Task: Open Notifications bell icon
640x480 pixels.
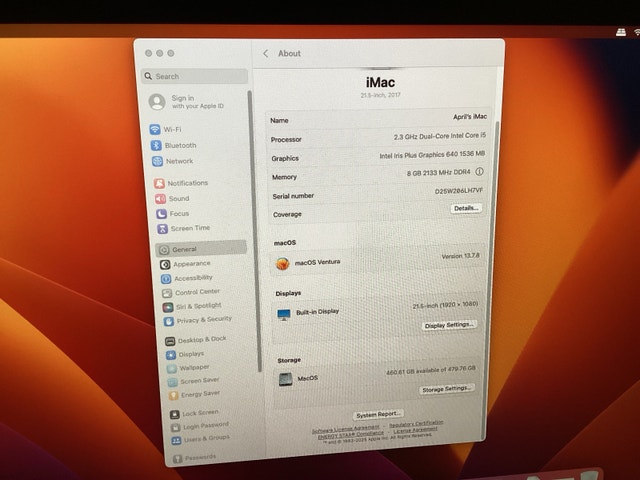Action: tap(159, 183)
